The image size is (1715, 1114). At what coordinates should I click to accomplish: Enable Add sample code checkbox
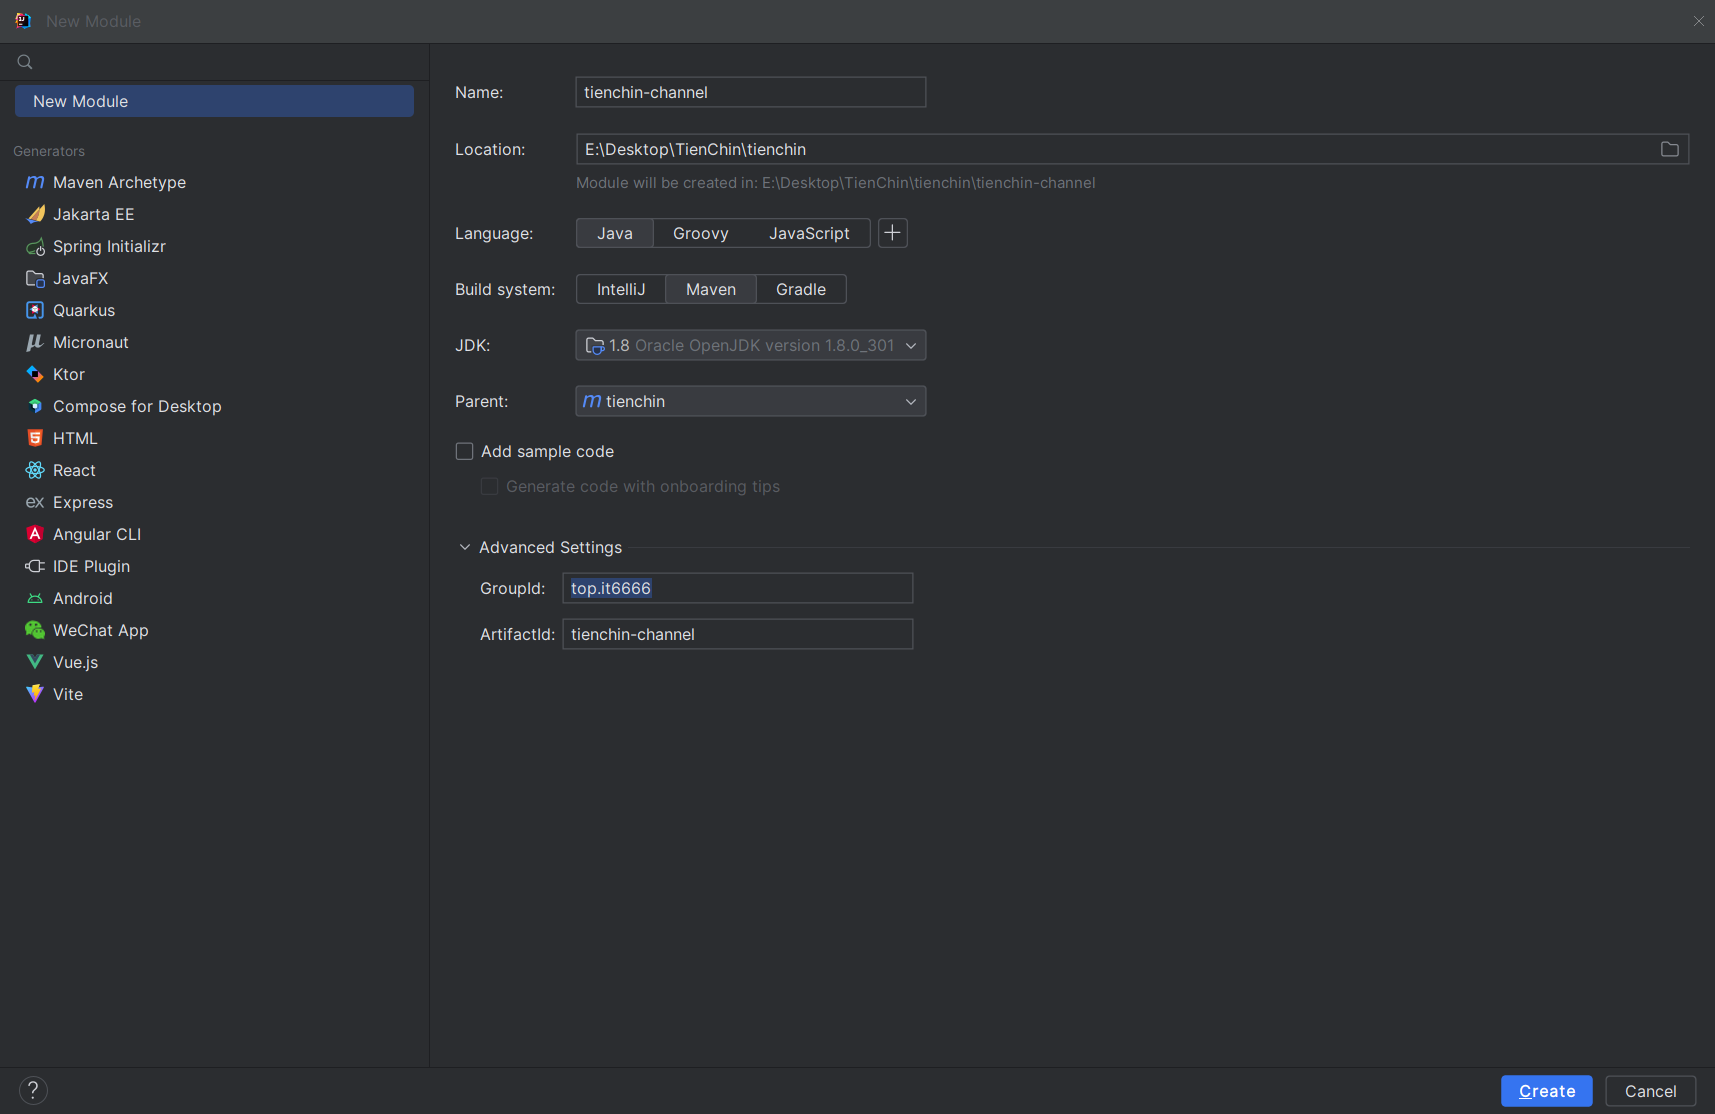pos(464,451)
